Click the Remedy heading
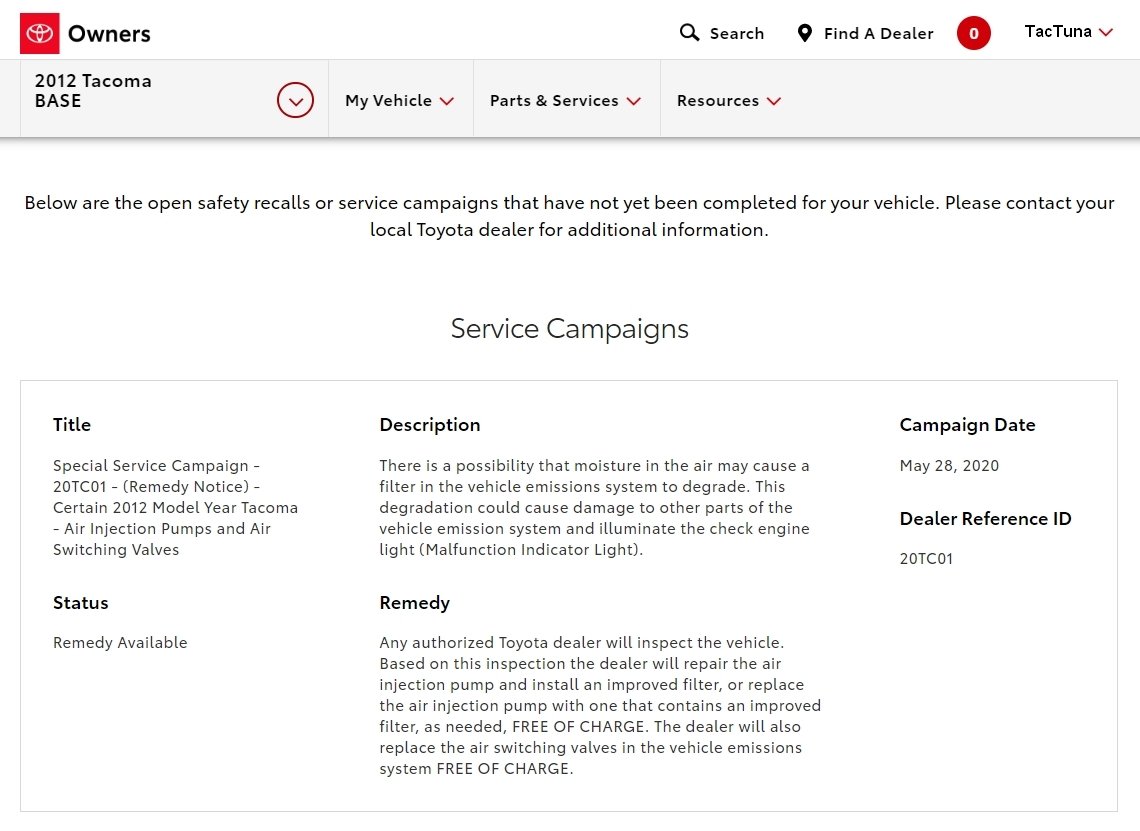 click(x=414, y=603)
